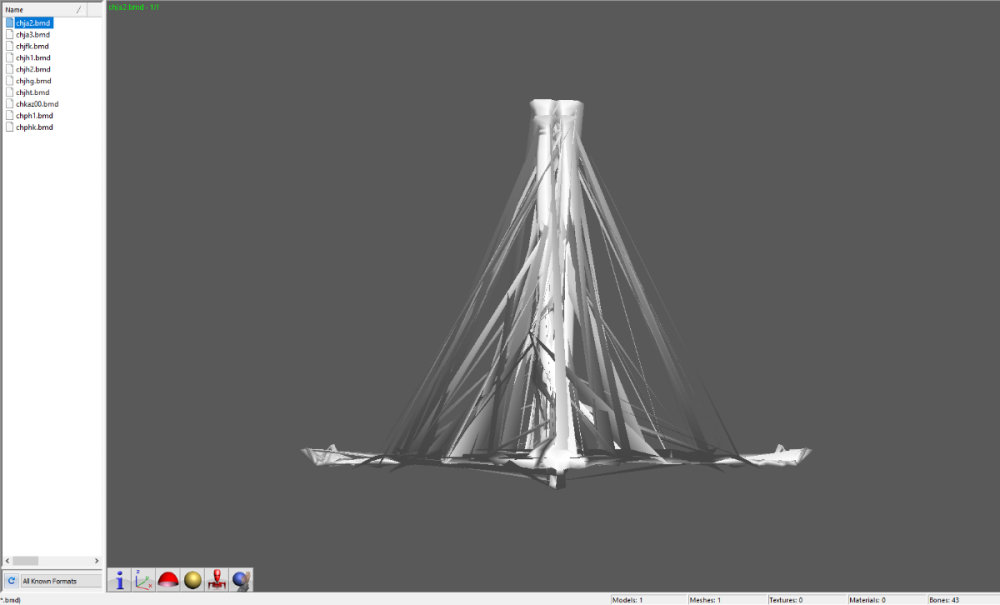Open the All Known Formats dropdown
1000x605 pixels.
point(60,580)
